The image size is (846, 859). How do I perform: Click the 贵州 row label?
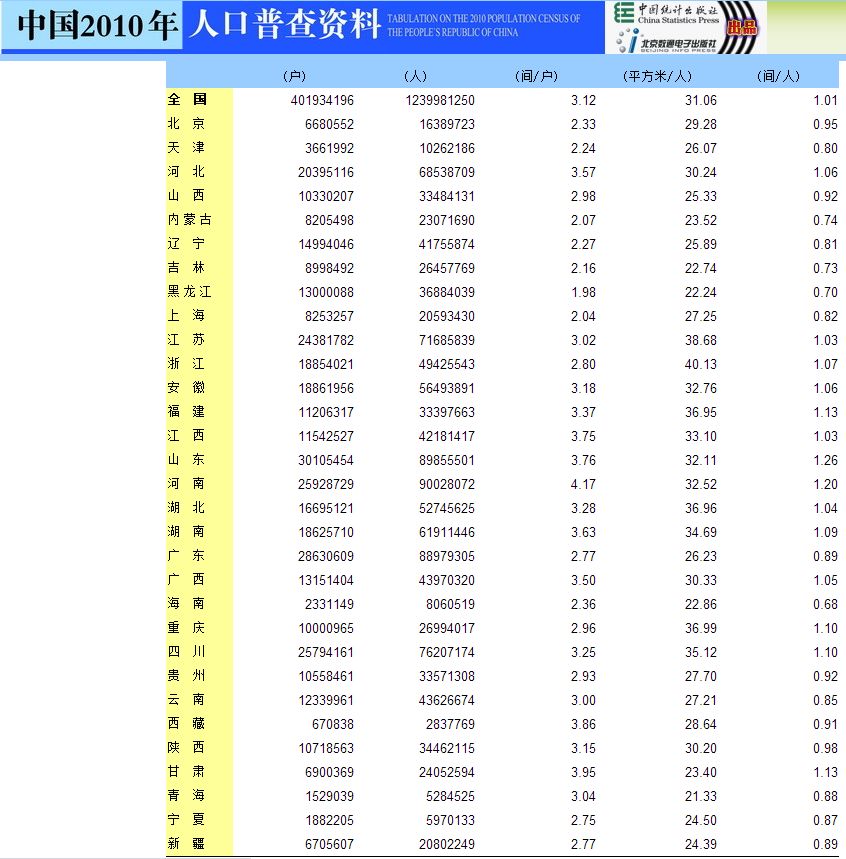point(186,675)
